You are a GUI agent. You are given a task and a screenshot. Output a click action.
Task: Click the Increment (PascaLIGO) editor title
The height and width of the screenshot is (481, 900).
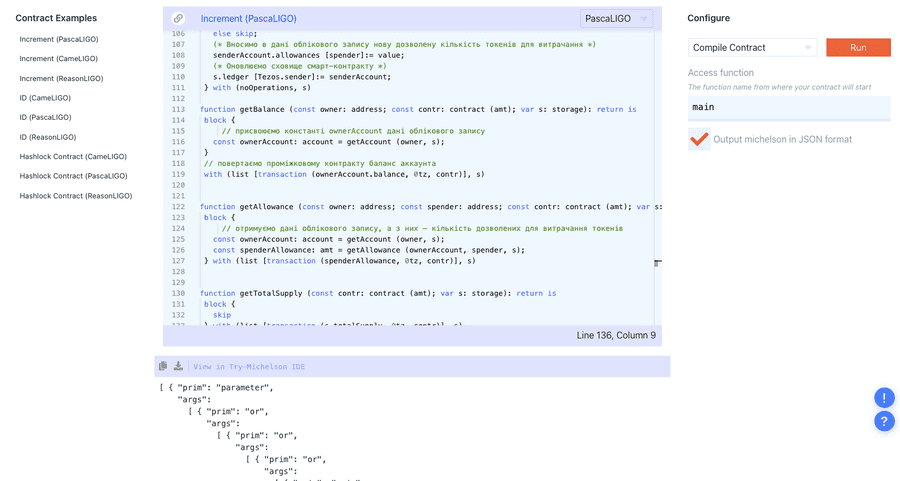(248, 18)
